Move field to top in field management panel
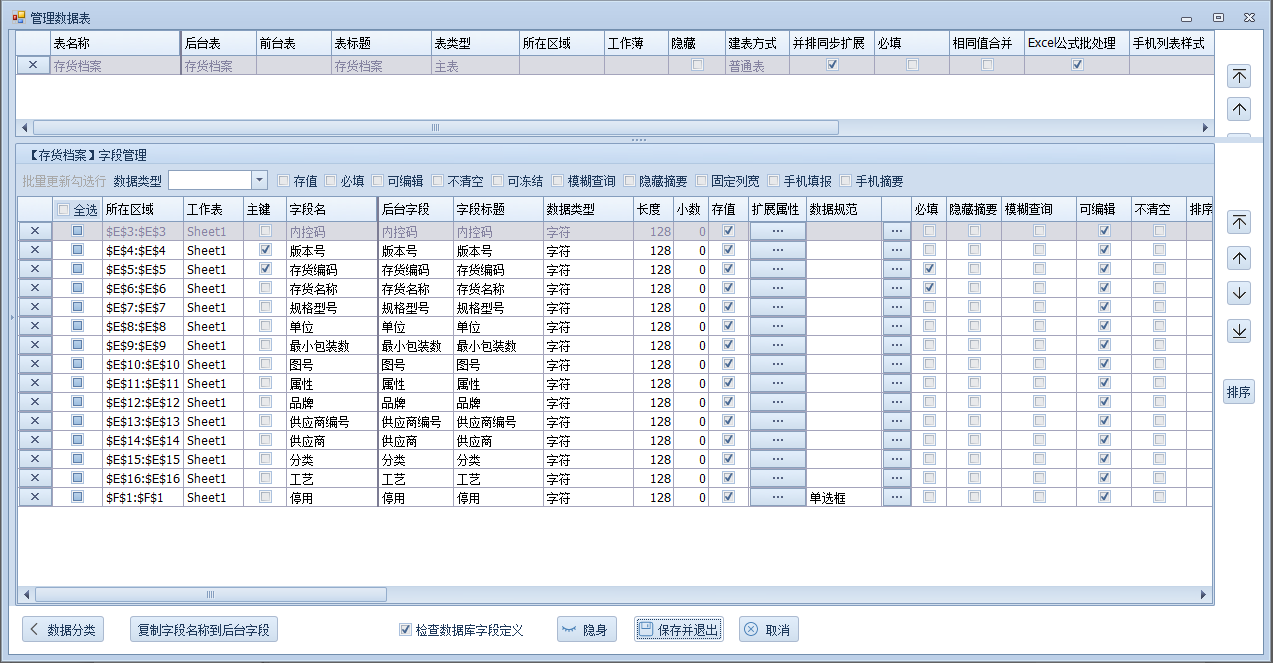 [x=1239, y=222]
